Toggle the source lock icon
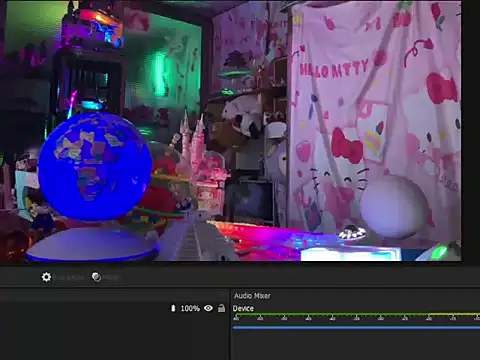480x360 pixels. pos(221,308)
